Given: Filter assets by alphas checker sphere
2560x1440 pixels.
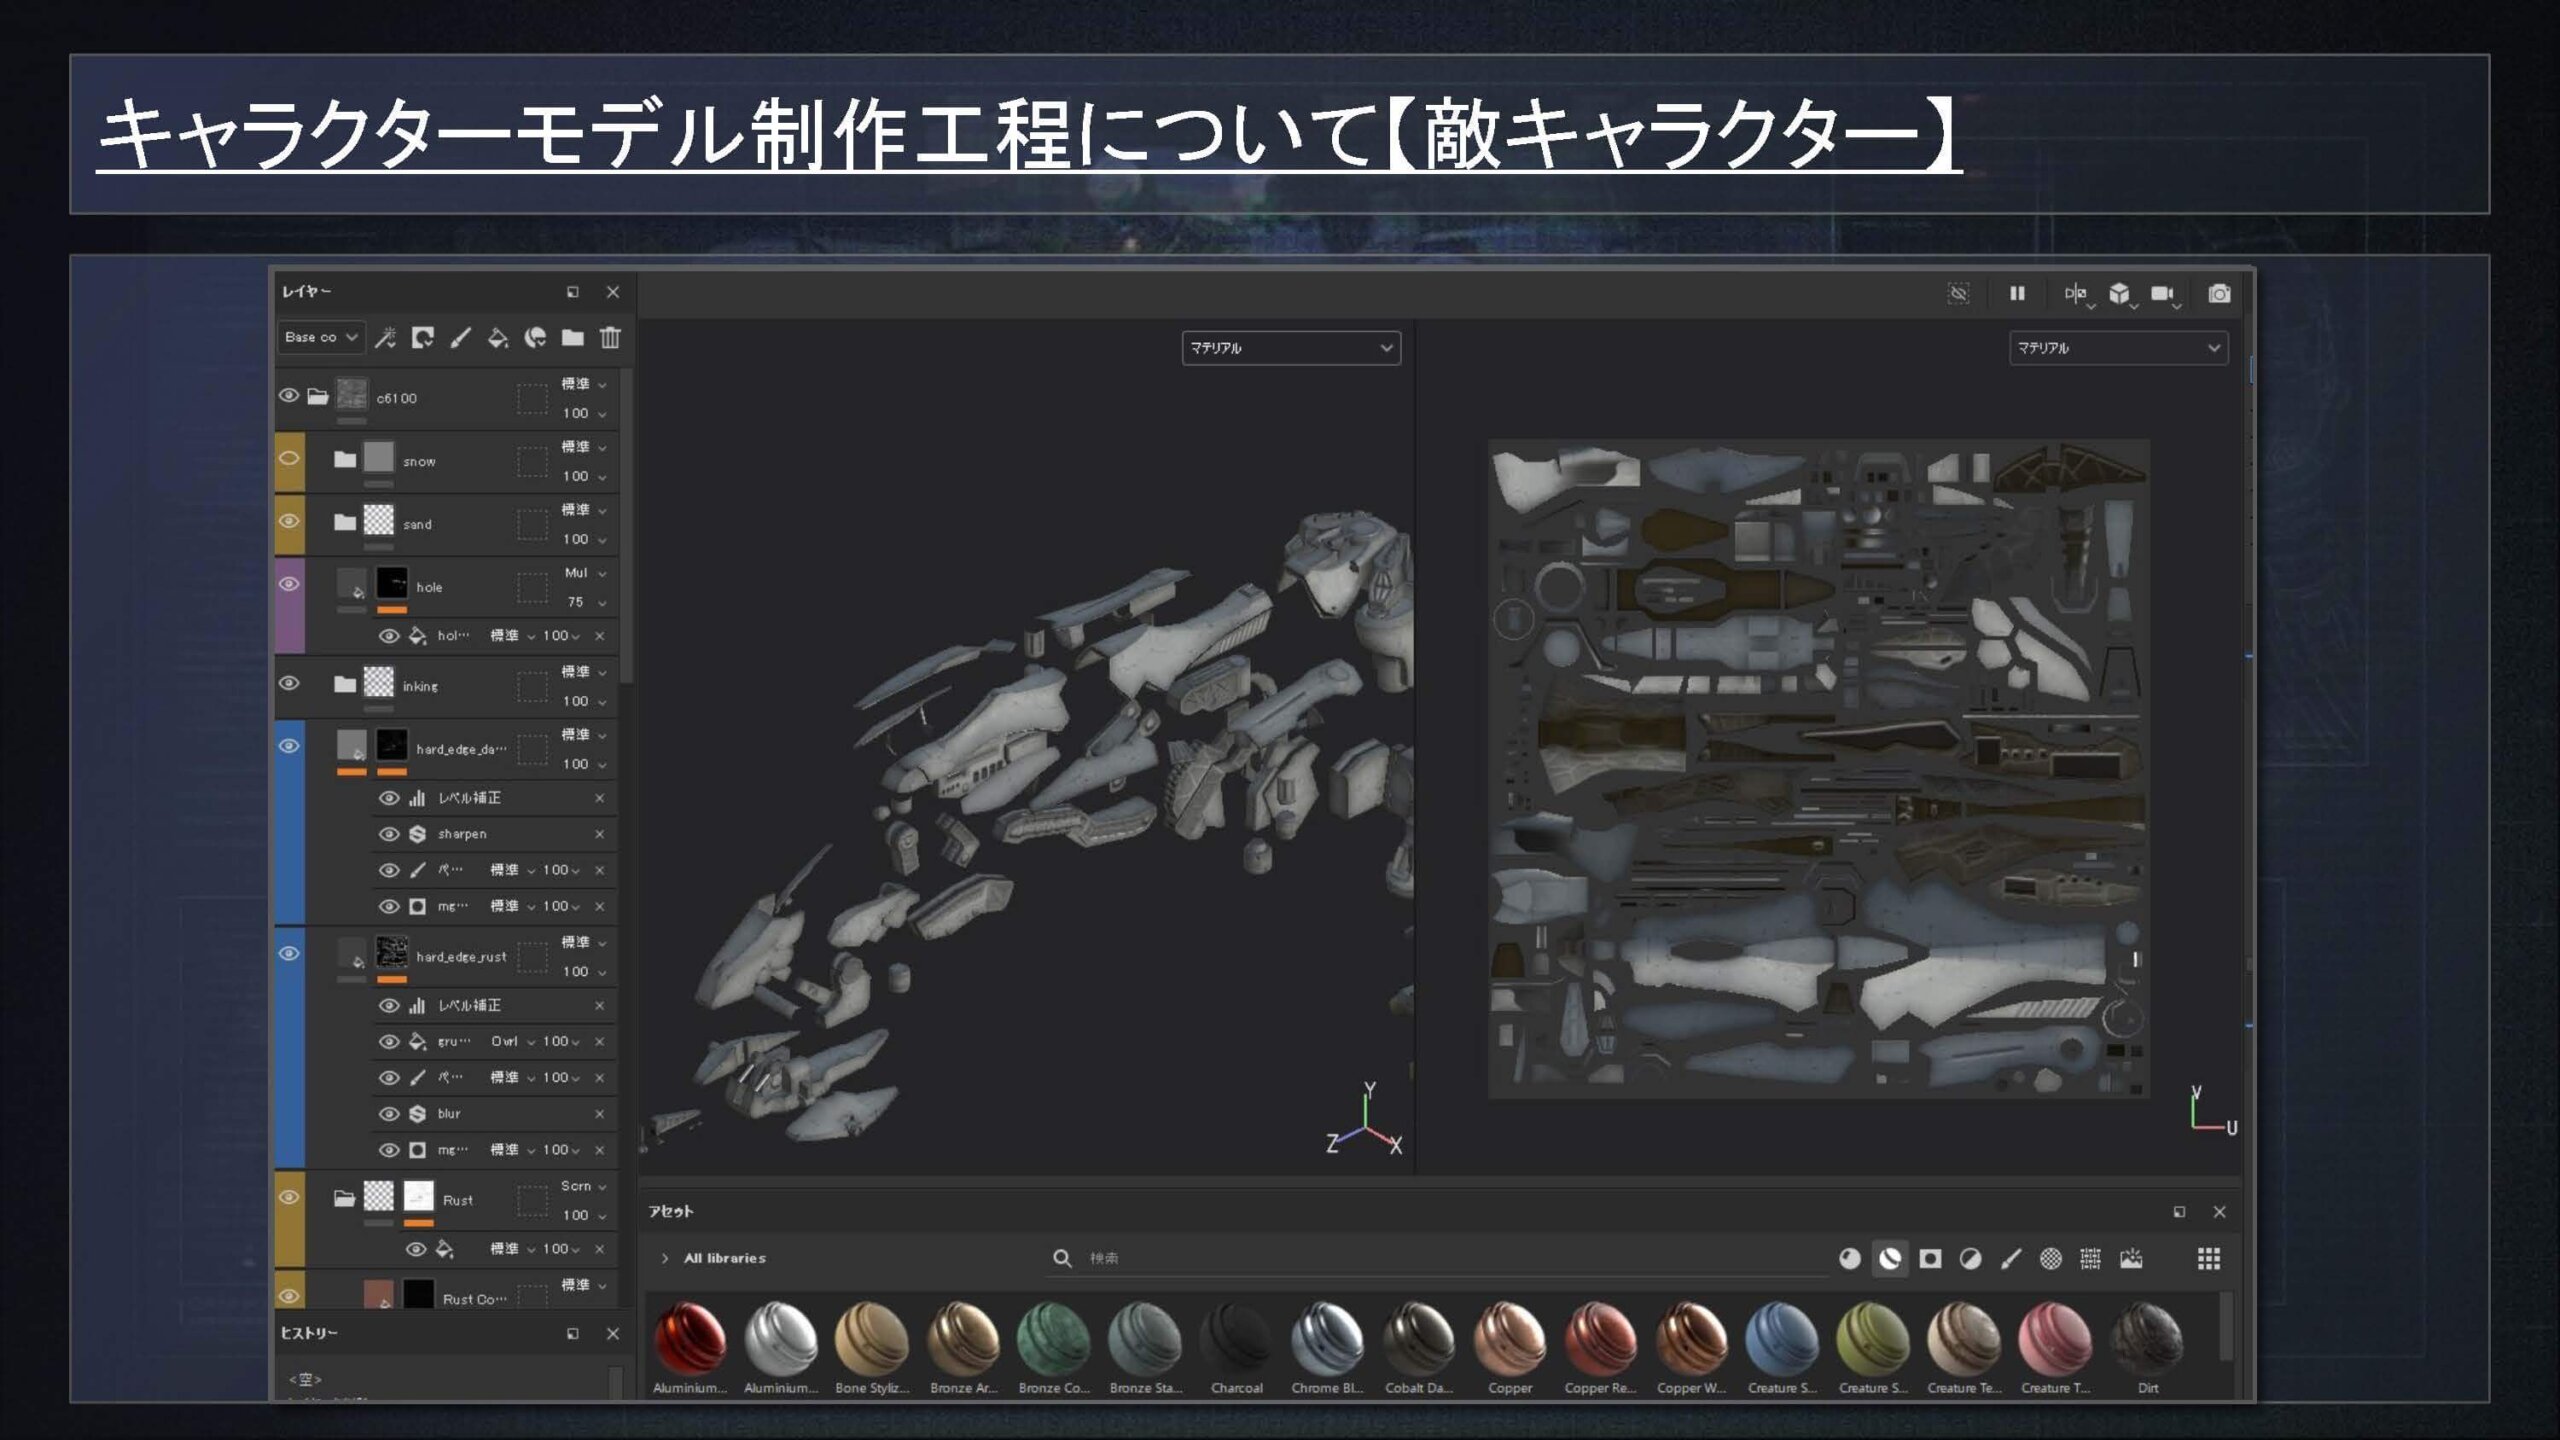Looking at the screenshot, I should click(2050, 1259).
